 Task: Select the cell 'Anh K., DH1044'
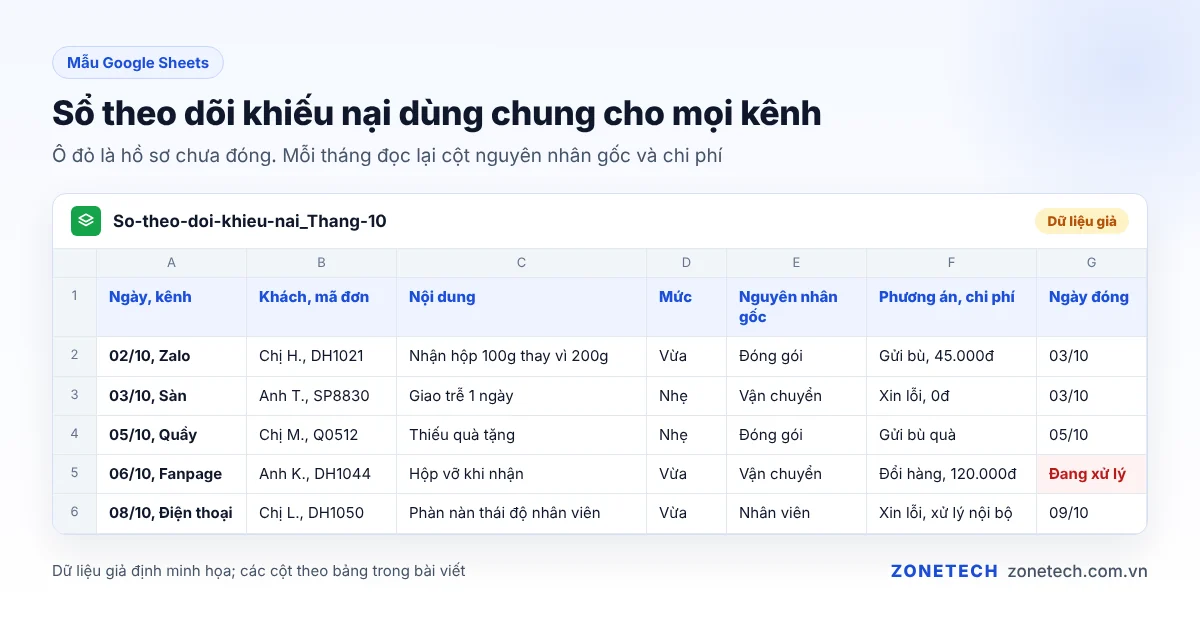click(322, 473)
